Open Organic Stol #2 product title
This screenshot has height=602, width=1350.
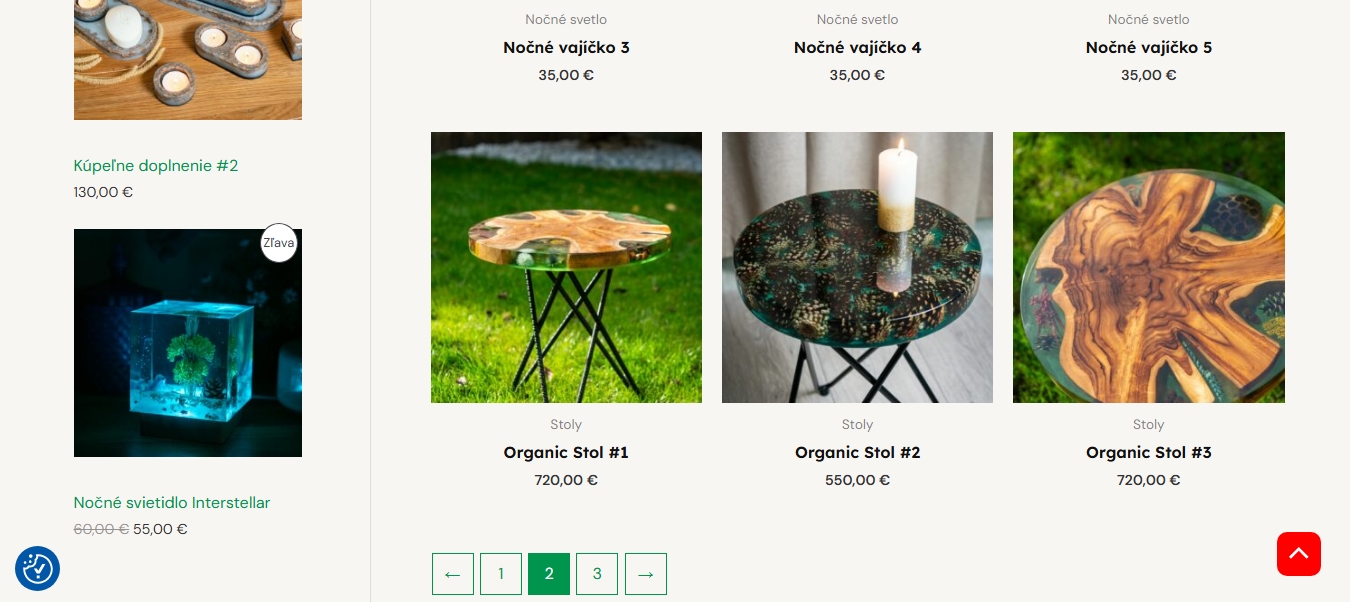(x=857, y=452)
